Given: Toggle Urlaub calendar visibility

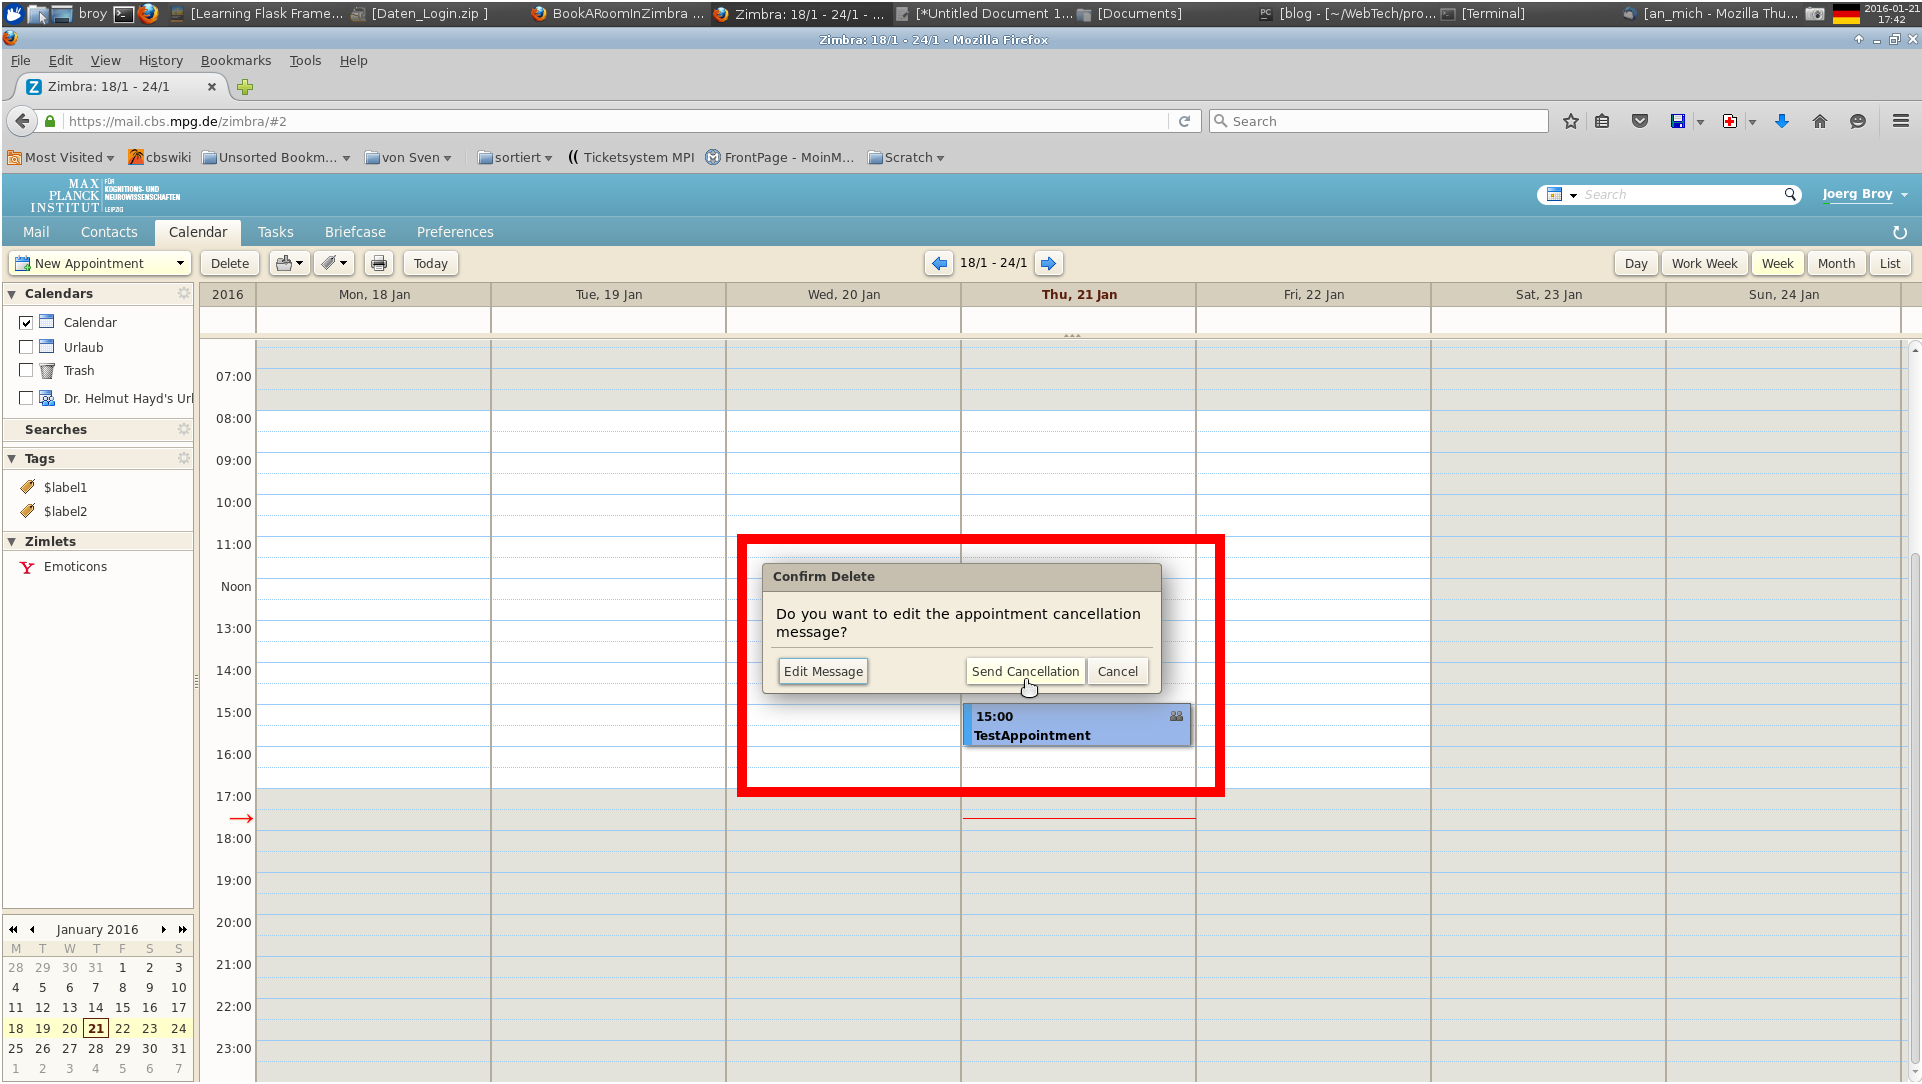Looking at the screenshot, I should (26, 346).
